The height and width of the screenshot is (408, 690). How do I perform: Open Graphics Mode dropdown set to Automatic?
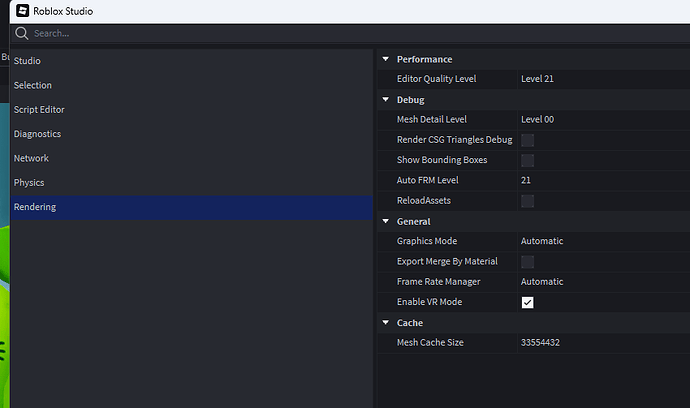[604, 241]
